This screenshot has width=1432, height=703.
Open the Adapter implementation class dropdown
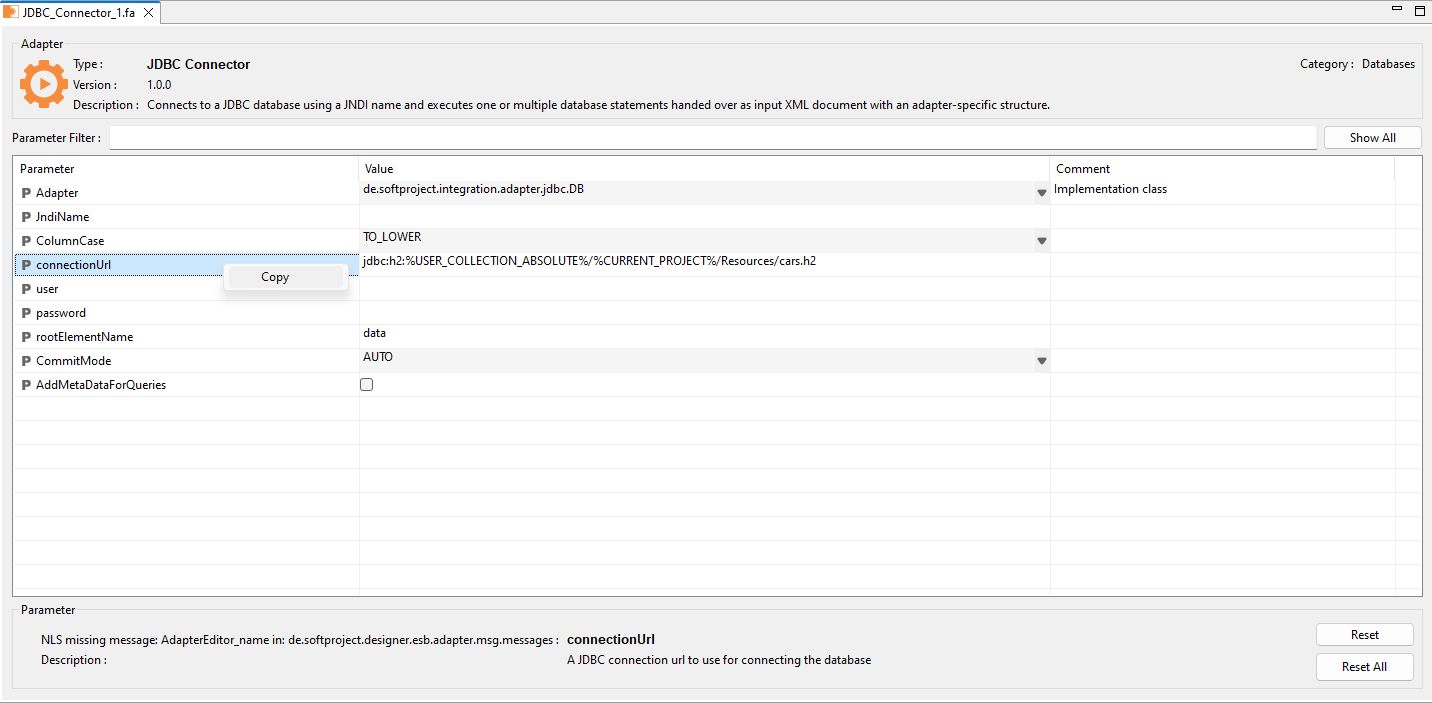click(1041, 193)
